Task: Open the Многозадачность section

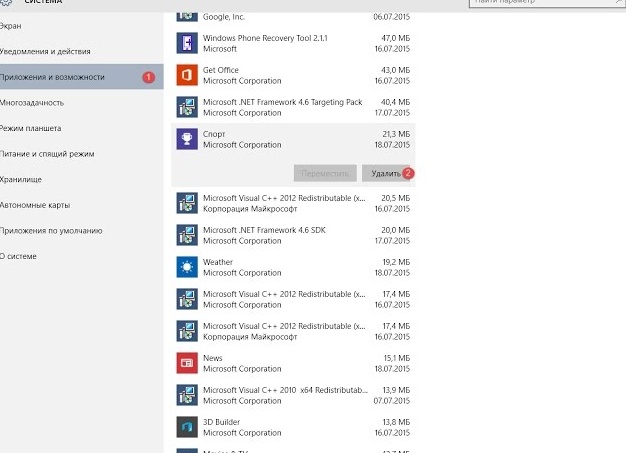Action: point(81,103)
